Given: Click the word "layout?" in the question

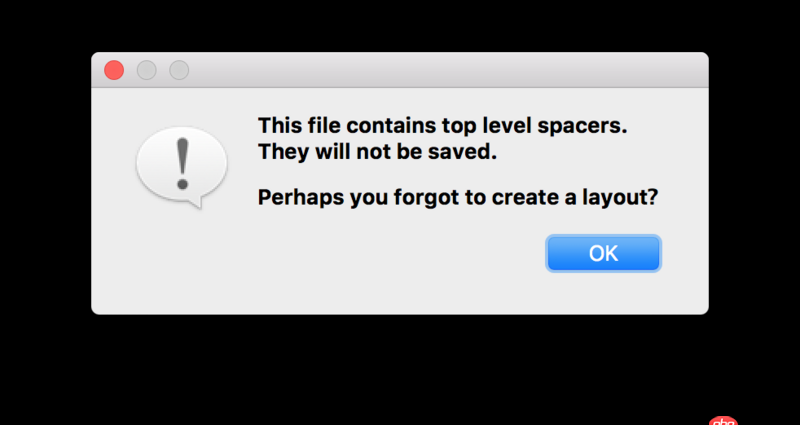Looking at the screenshot, I should [x=623, y=197].
